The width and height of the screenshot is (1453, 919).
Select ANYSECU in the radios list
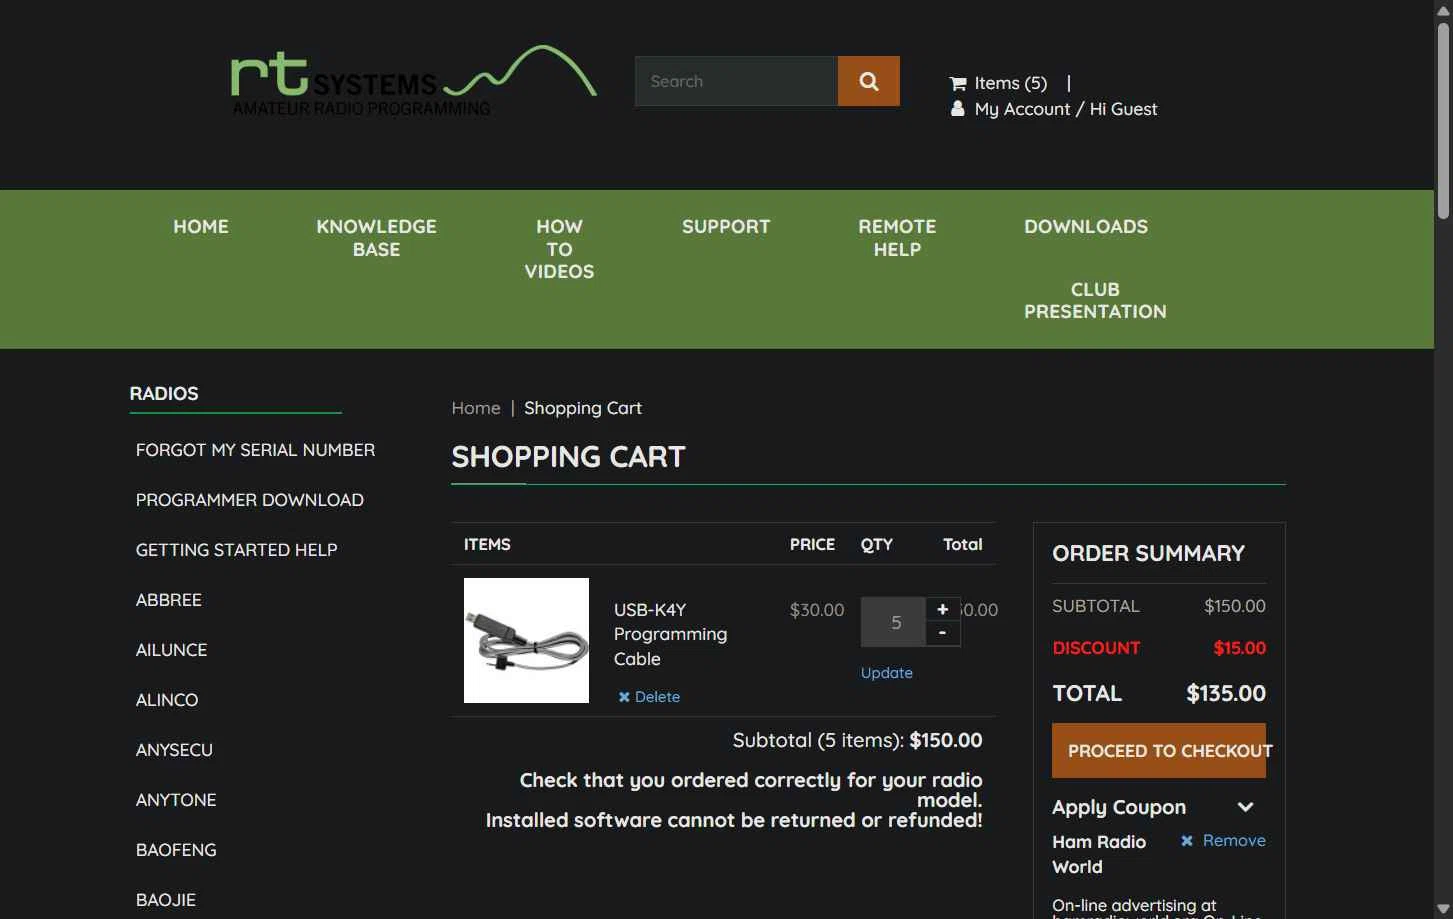click(174, 750)
